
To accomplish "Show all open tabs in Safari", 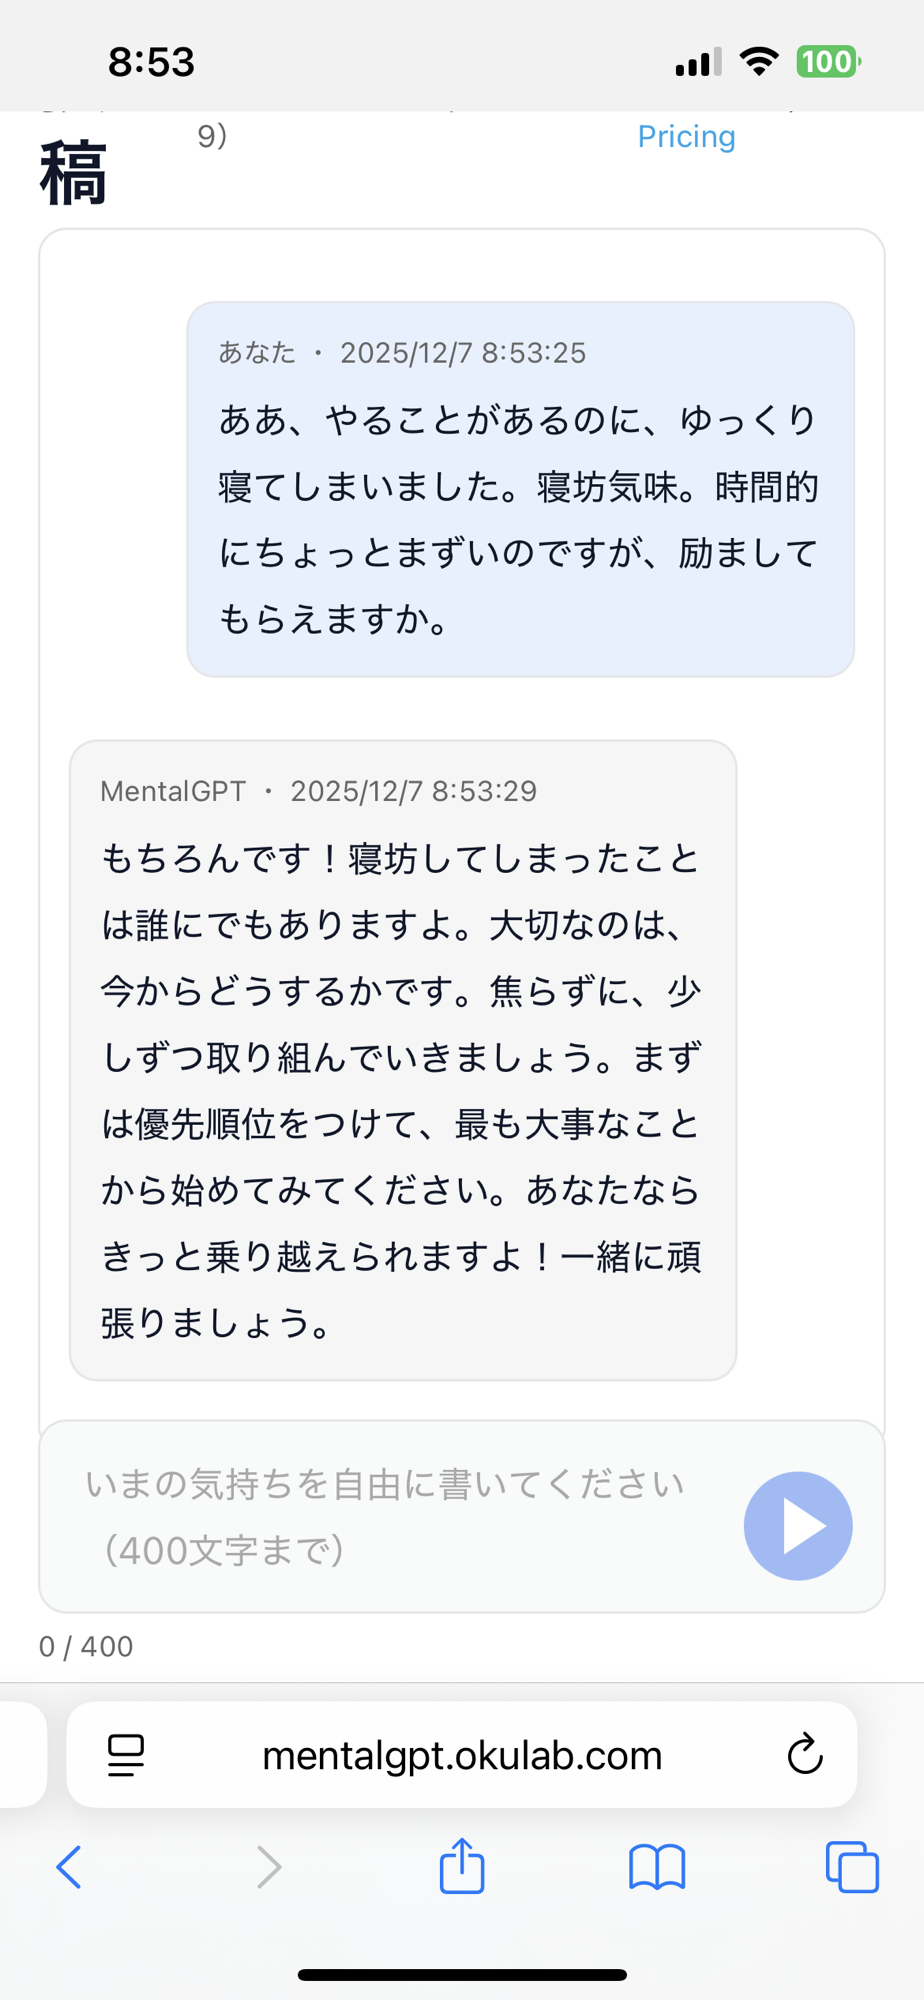I will [x=852, y=1866].
